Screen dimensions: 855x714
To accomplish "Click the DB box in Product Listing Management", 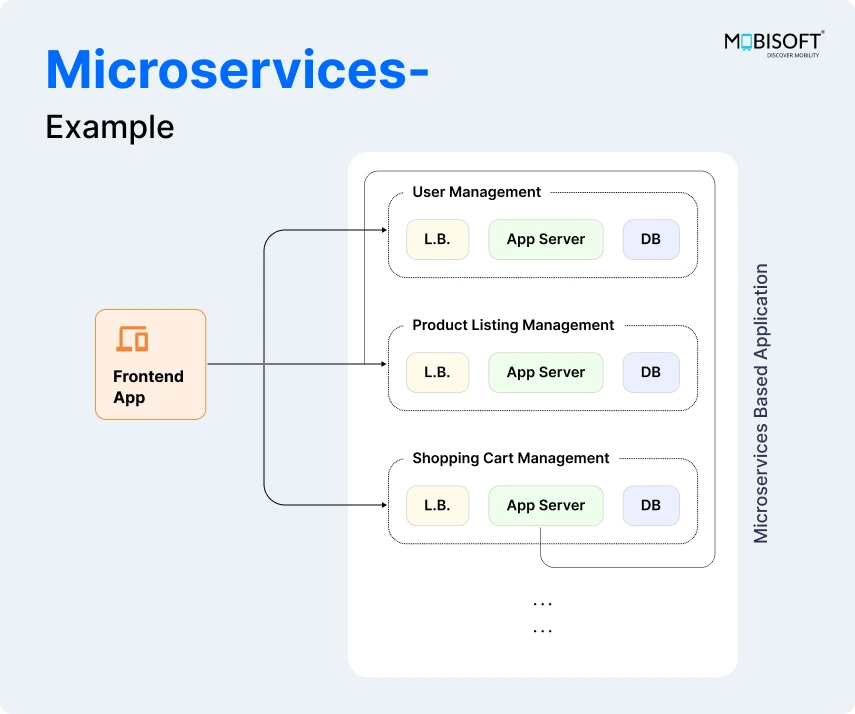I will click(651, 372).
